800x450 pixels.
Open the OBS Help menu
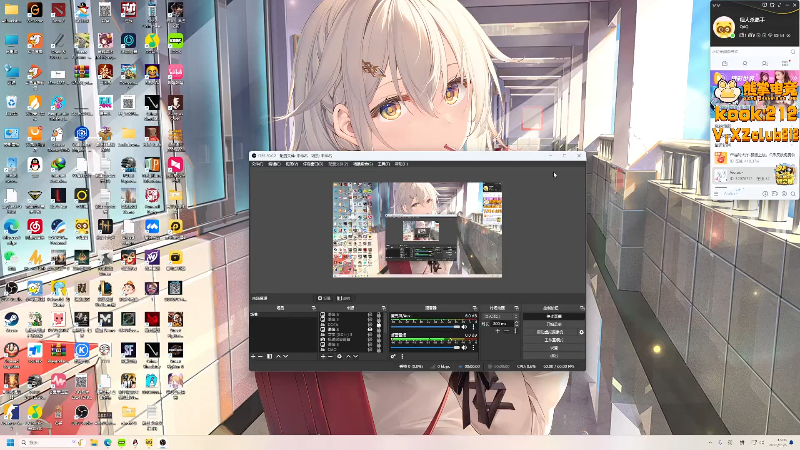pyautogui.click(x=402, y=164)
